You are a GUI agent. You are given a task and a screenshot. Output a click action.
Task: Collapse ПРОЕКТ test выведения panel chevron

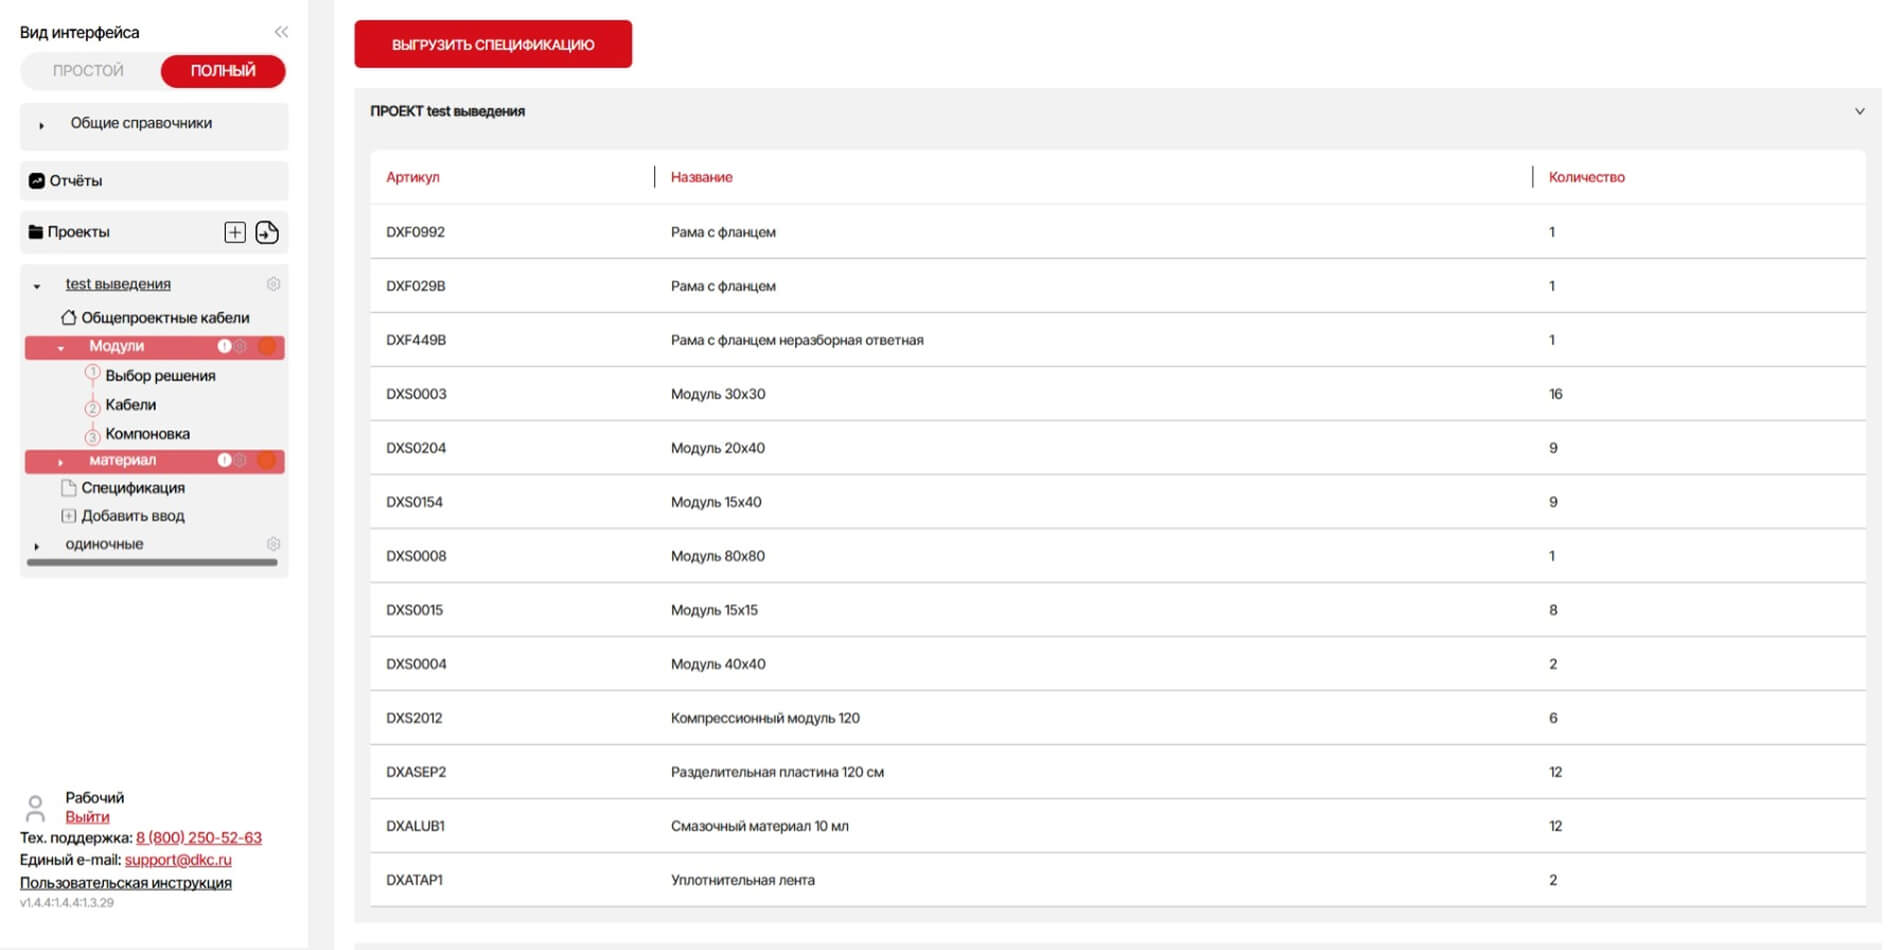1859,111
